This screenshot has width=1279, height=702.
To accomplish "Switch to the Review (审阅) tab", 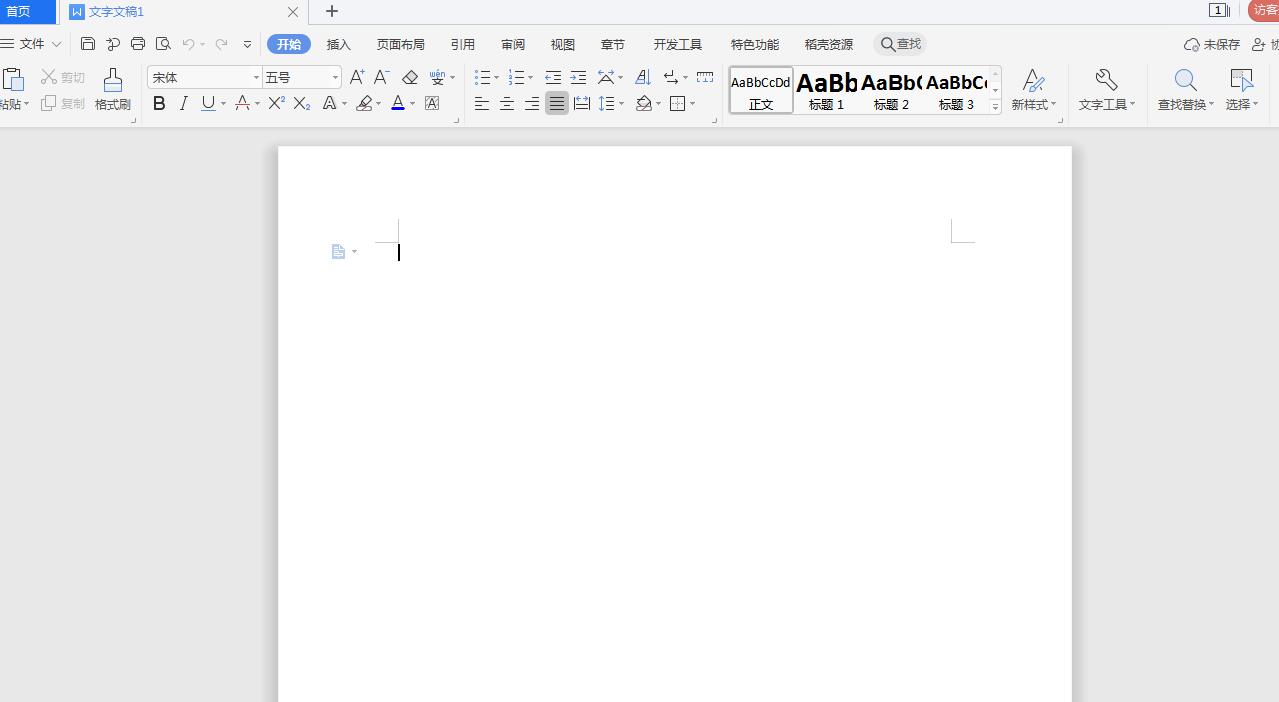I will point(513,44).
